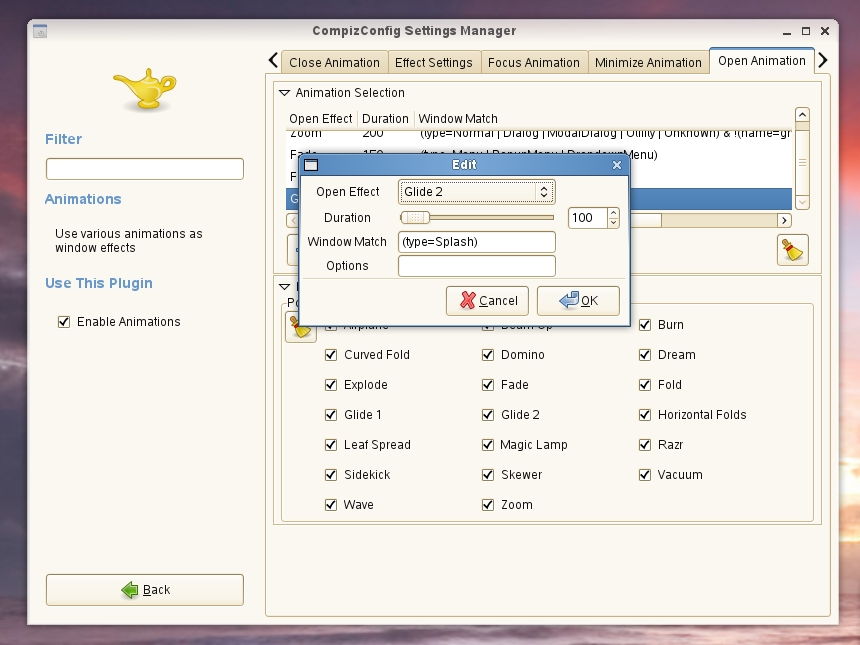Toggle Enable Animations checkbox
Image resolution: width=860 pixels, height=645 pixels.
click(x=64, y=322)
